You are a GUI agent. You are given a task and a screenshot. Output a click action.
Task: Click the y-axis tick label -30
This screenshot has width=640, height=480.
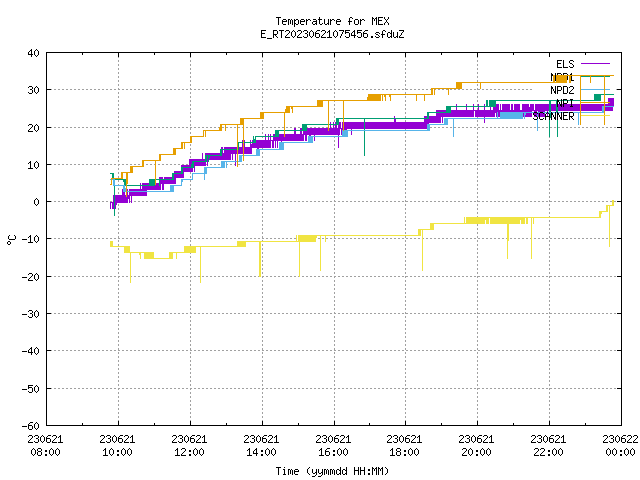tap(31, 314)
